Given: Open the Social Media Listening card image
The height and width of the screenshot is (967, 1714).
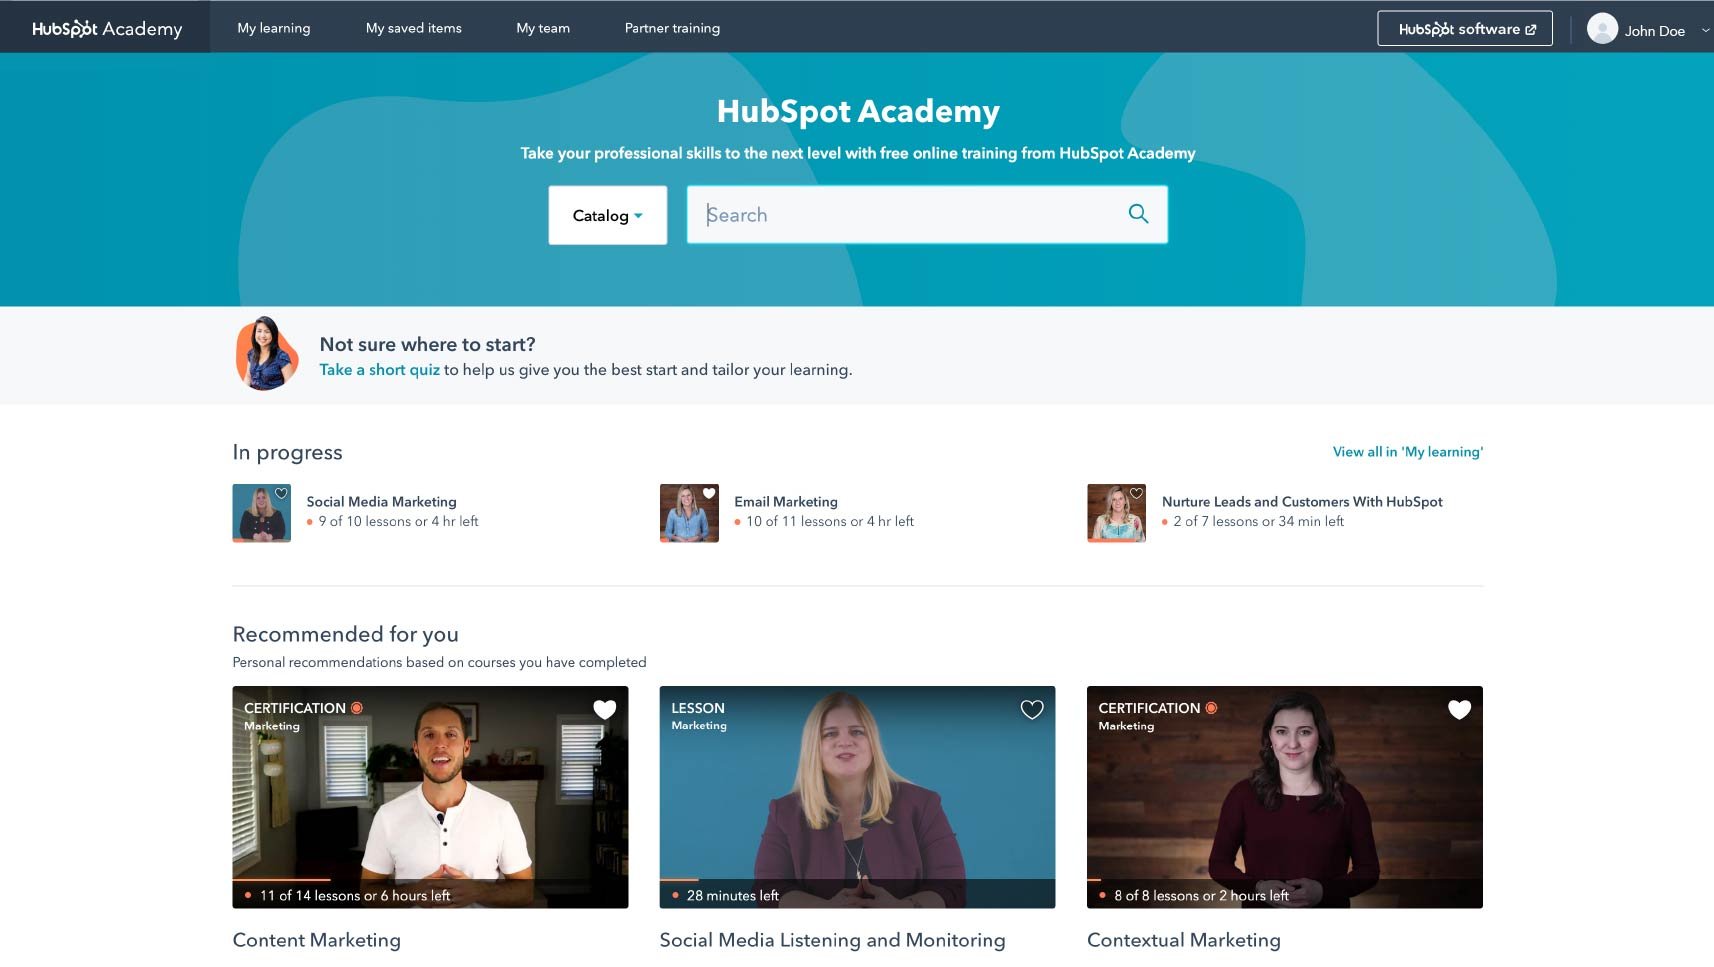Looking at the screenshot, I should pos(857,797).
